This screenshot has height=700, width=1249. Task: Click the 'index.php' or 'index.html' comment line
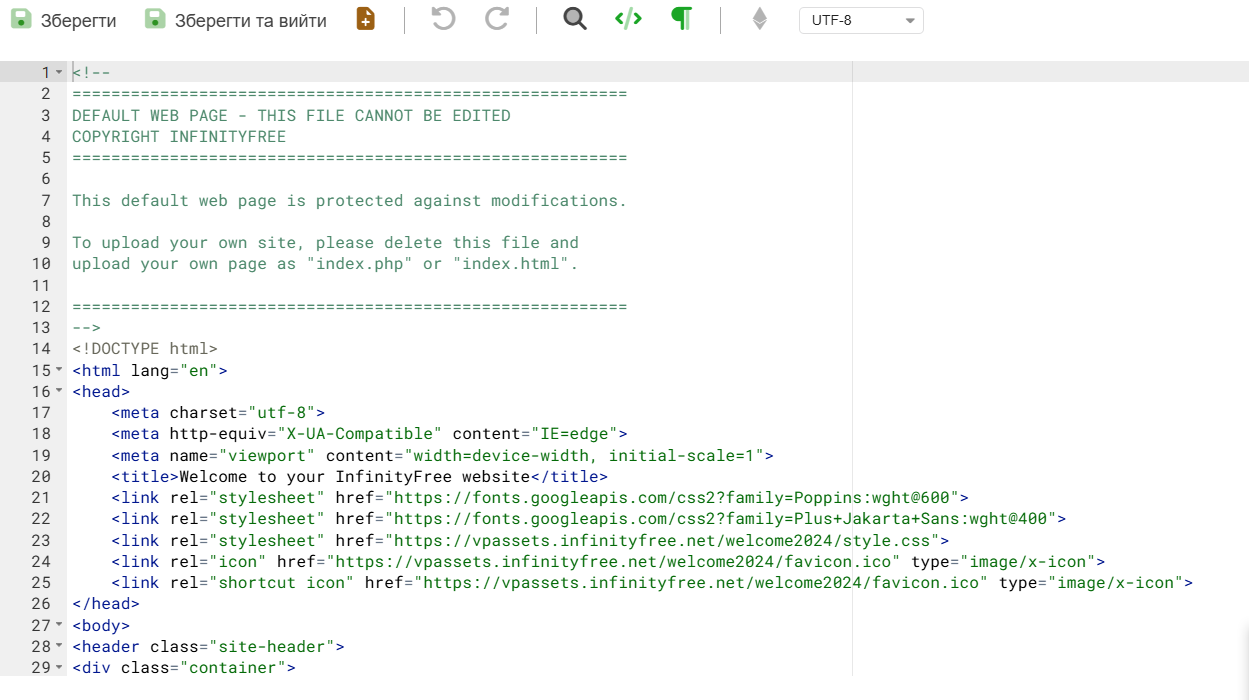[x=325, y=264]
